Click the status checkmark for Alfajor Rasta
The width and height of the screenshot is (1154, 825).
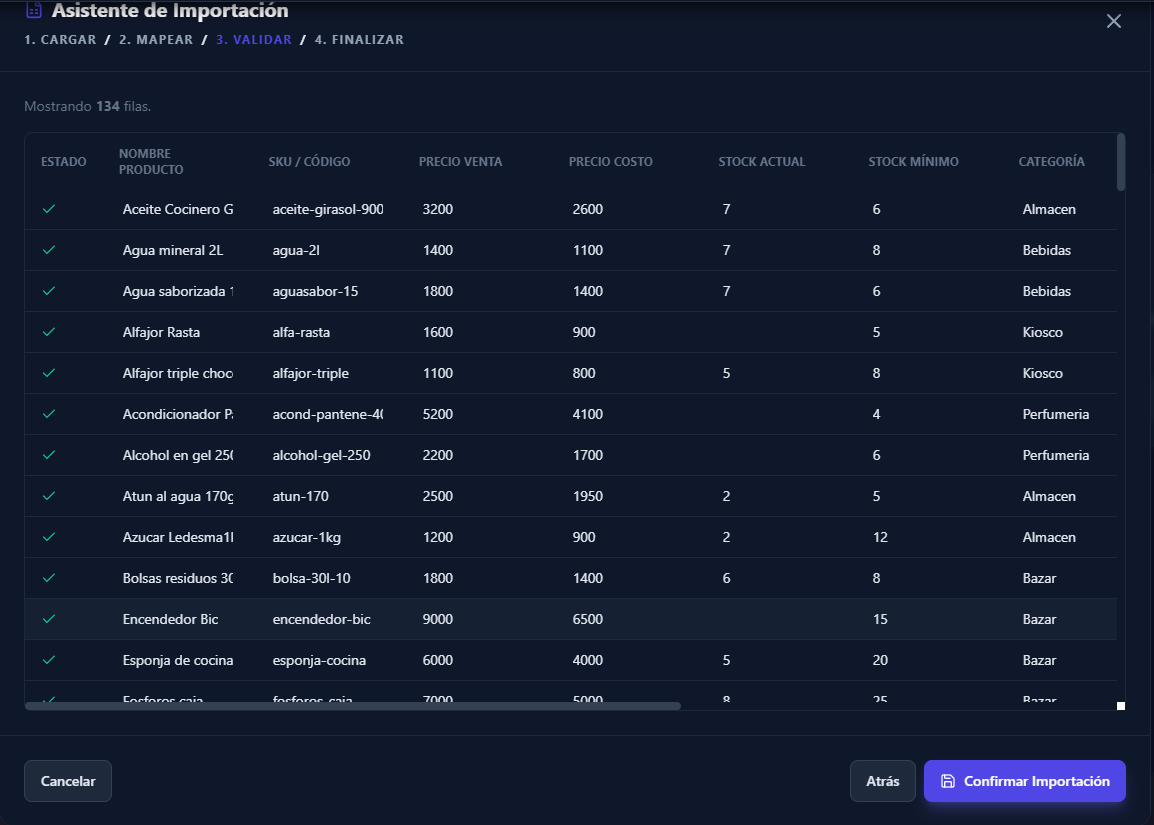49,332
